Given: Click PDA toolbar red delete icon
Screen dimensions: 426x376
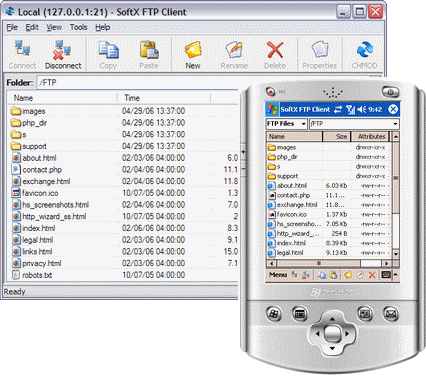Looking at the screenshot, I should 372,275.
